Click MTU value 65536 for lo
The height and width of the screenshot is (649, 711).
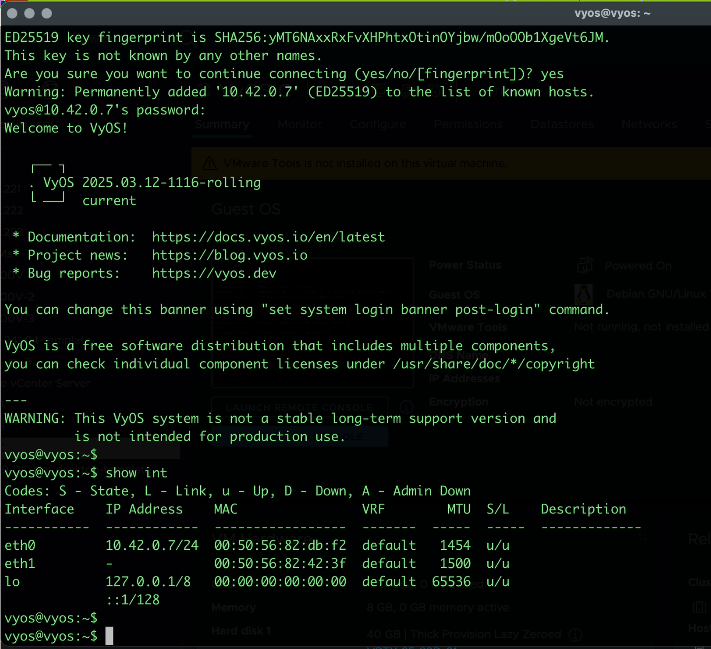(x=451, y=582)
